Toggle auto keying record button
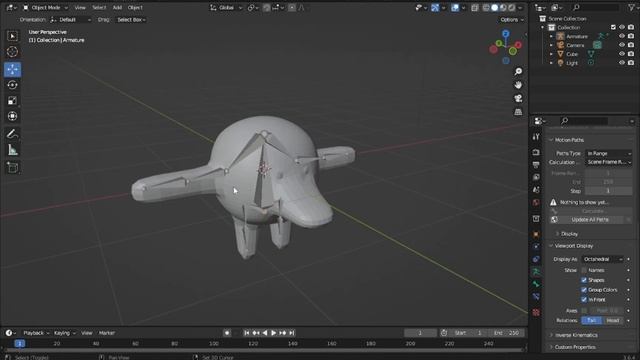Image resolution: width=640 pixels, height=360 pixels. (227, 333)
